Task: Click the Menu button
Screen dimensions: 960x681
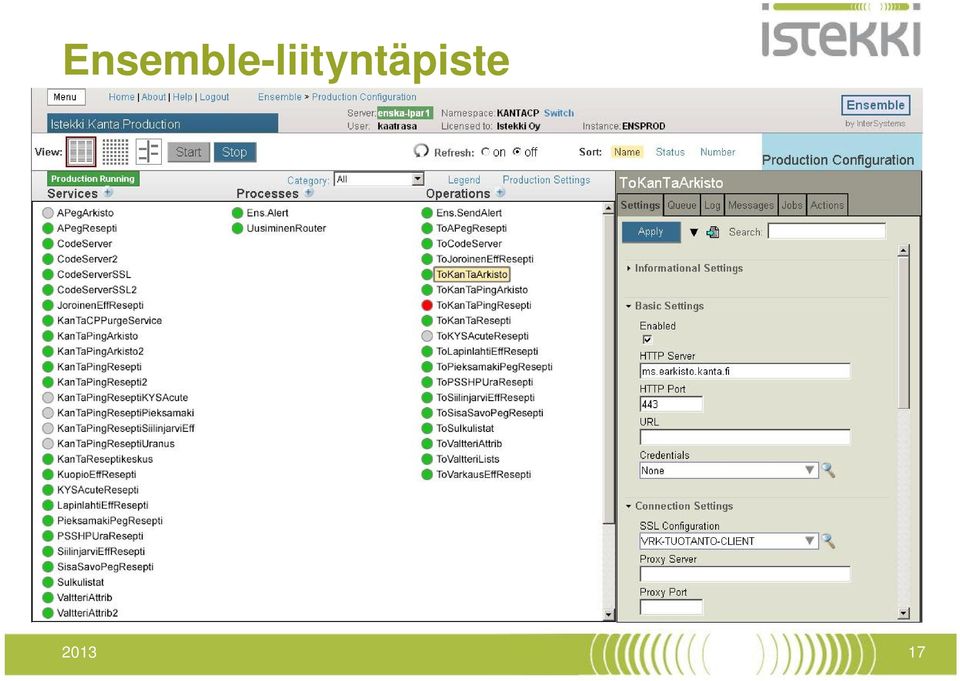Action: tap(66, 97)
